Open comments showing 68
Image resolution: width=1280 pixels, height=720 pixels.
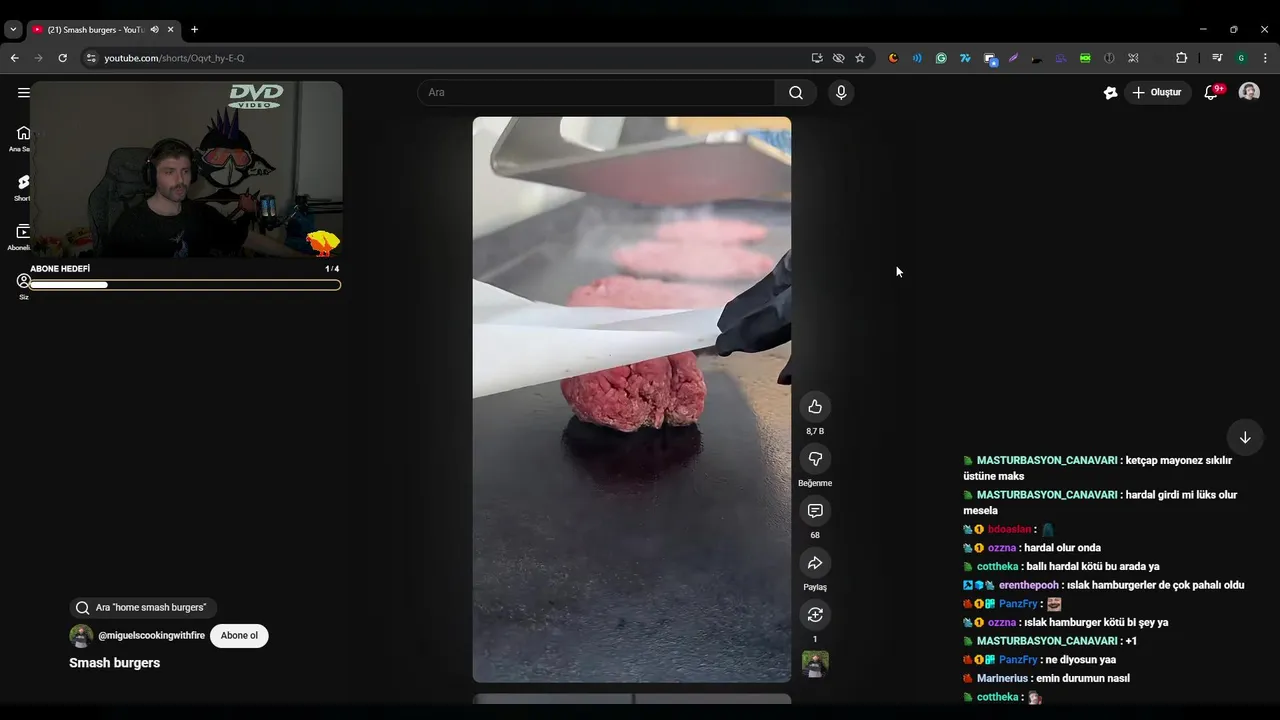pyautogui.click(x=815, y=510)
